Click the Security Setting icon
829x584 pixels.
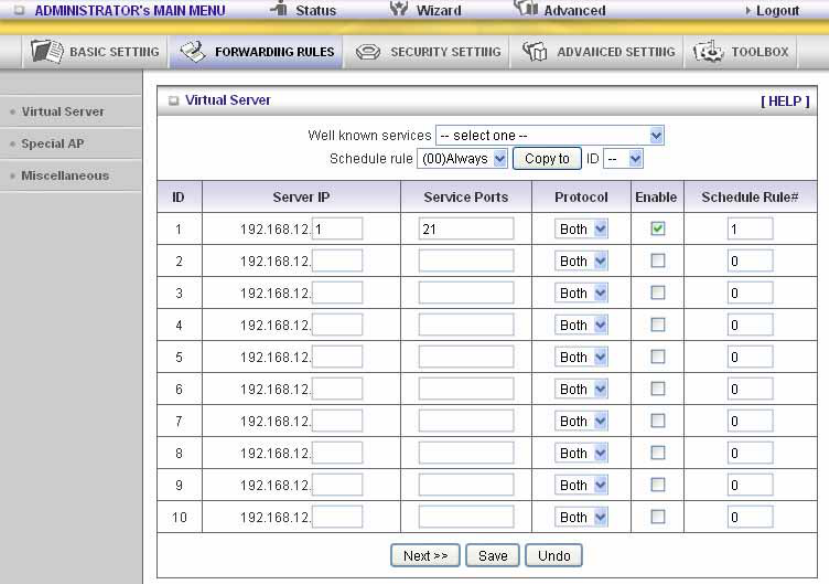point(368,52)
